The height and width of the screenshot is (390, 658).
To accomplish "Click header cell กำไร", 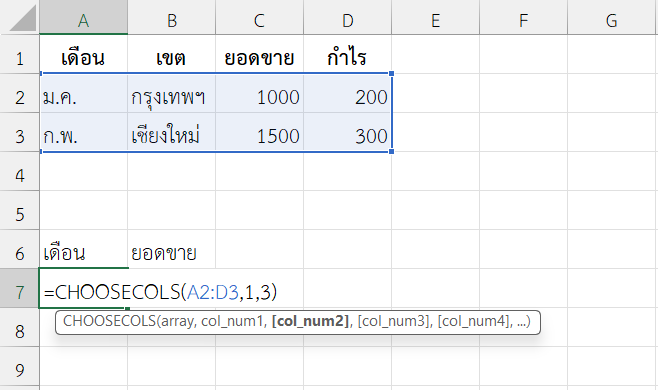I will [x=347, y=54].
